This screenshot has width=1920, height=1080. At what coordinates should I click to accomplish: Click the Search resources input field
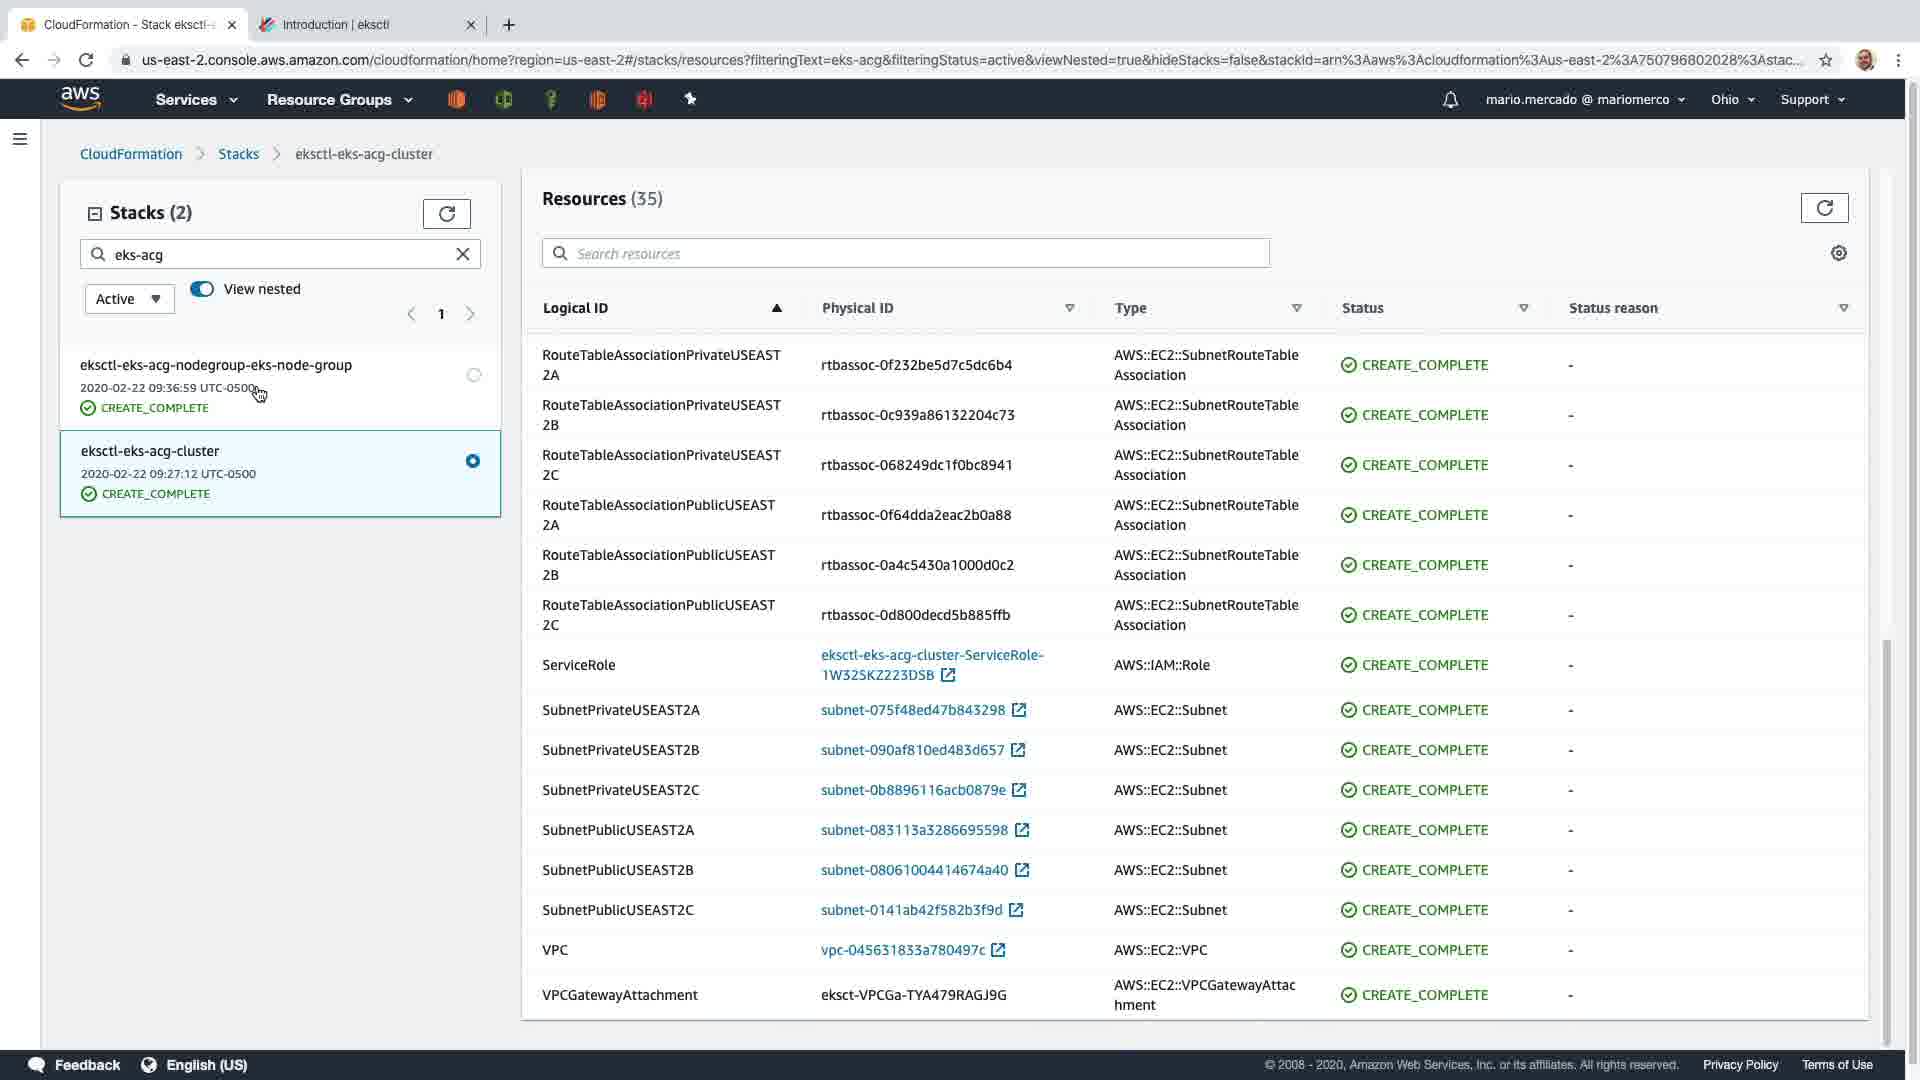pos(905,254)
